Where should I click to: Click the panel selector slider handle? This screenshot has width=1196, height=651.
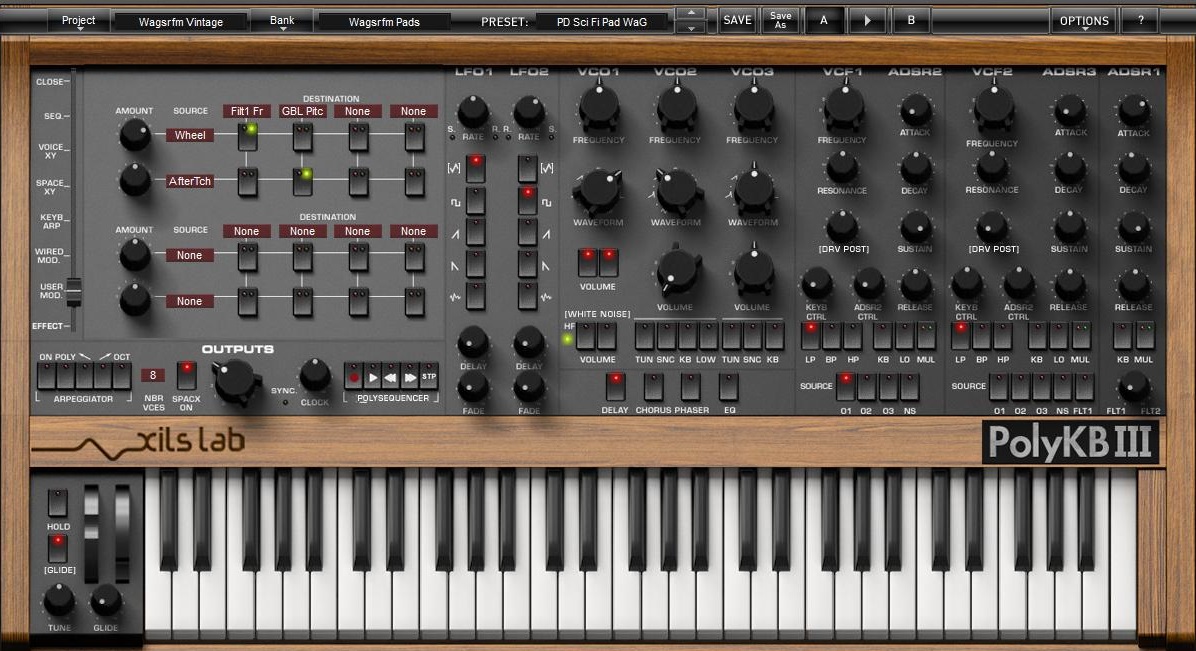(x=73, y=291)
